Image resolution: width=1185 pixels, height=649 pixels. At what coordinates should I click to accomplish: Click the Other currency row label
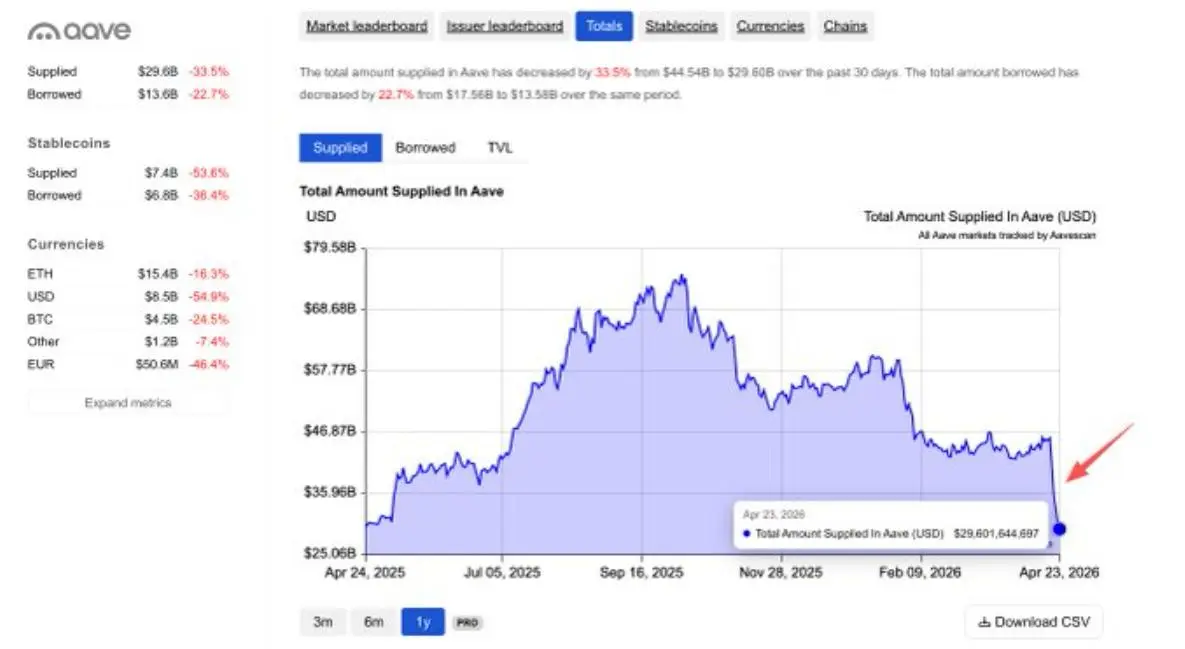(43, 341)
